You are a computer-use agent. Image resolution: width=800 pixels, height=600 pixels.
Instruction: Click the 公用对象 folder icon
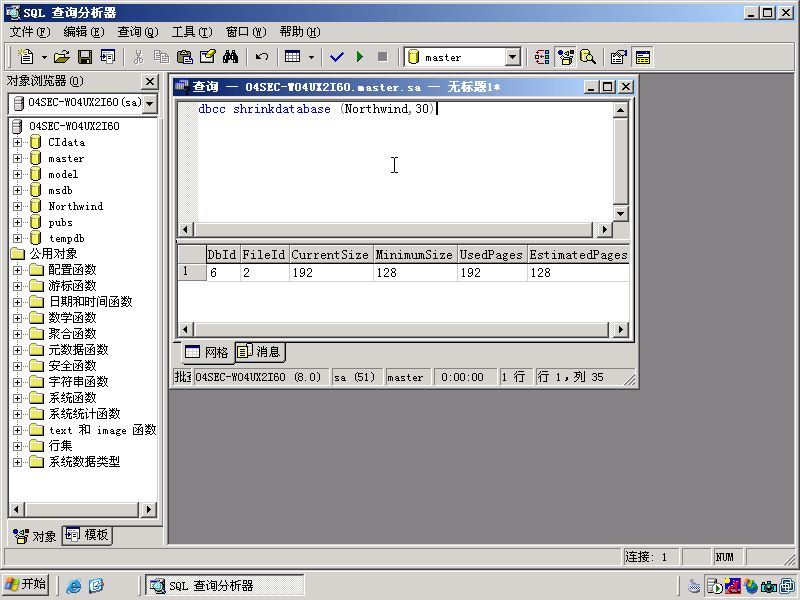click(x=17, y=254)
